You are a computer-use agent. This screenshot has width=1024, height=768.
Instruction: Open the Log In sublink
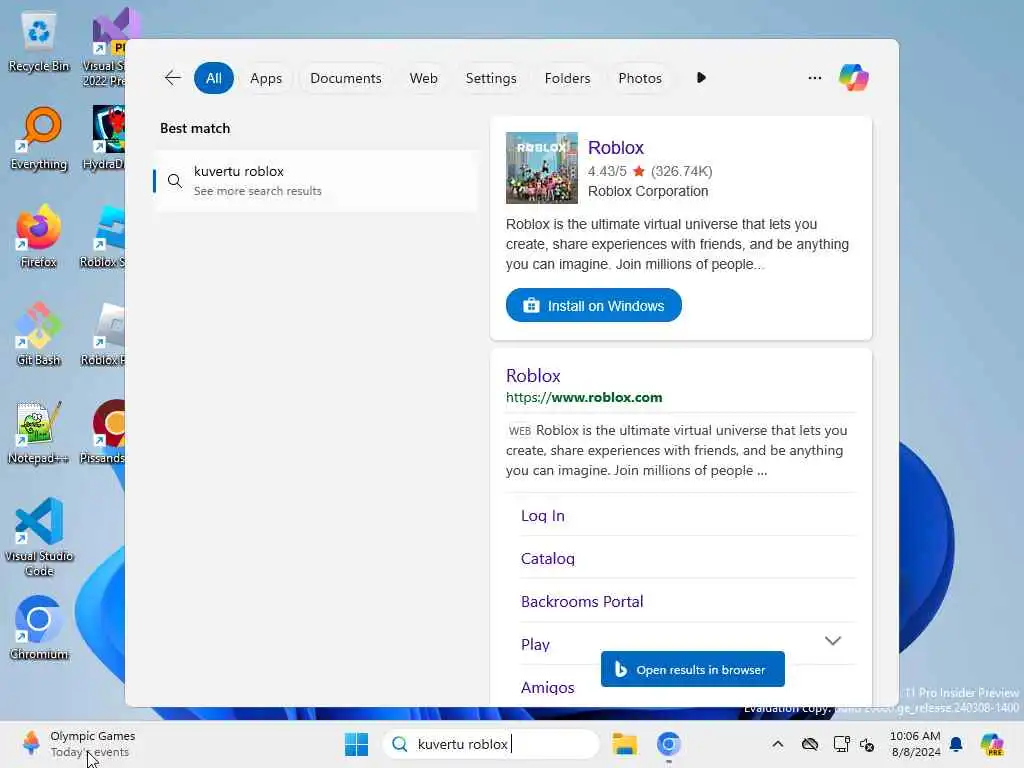[542, 516]
